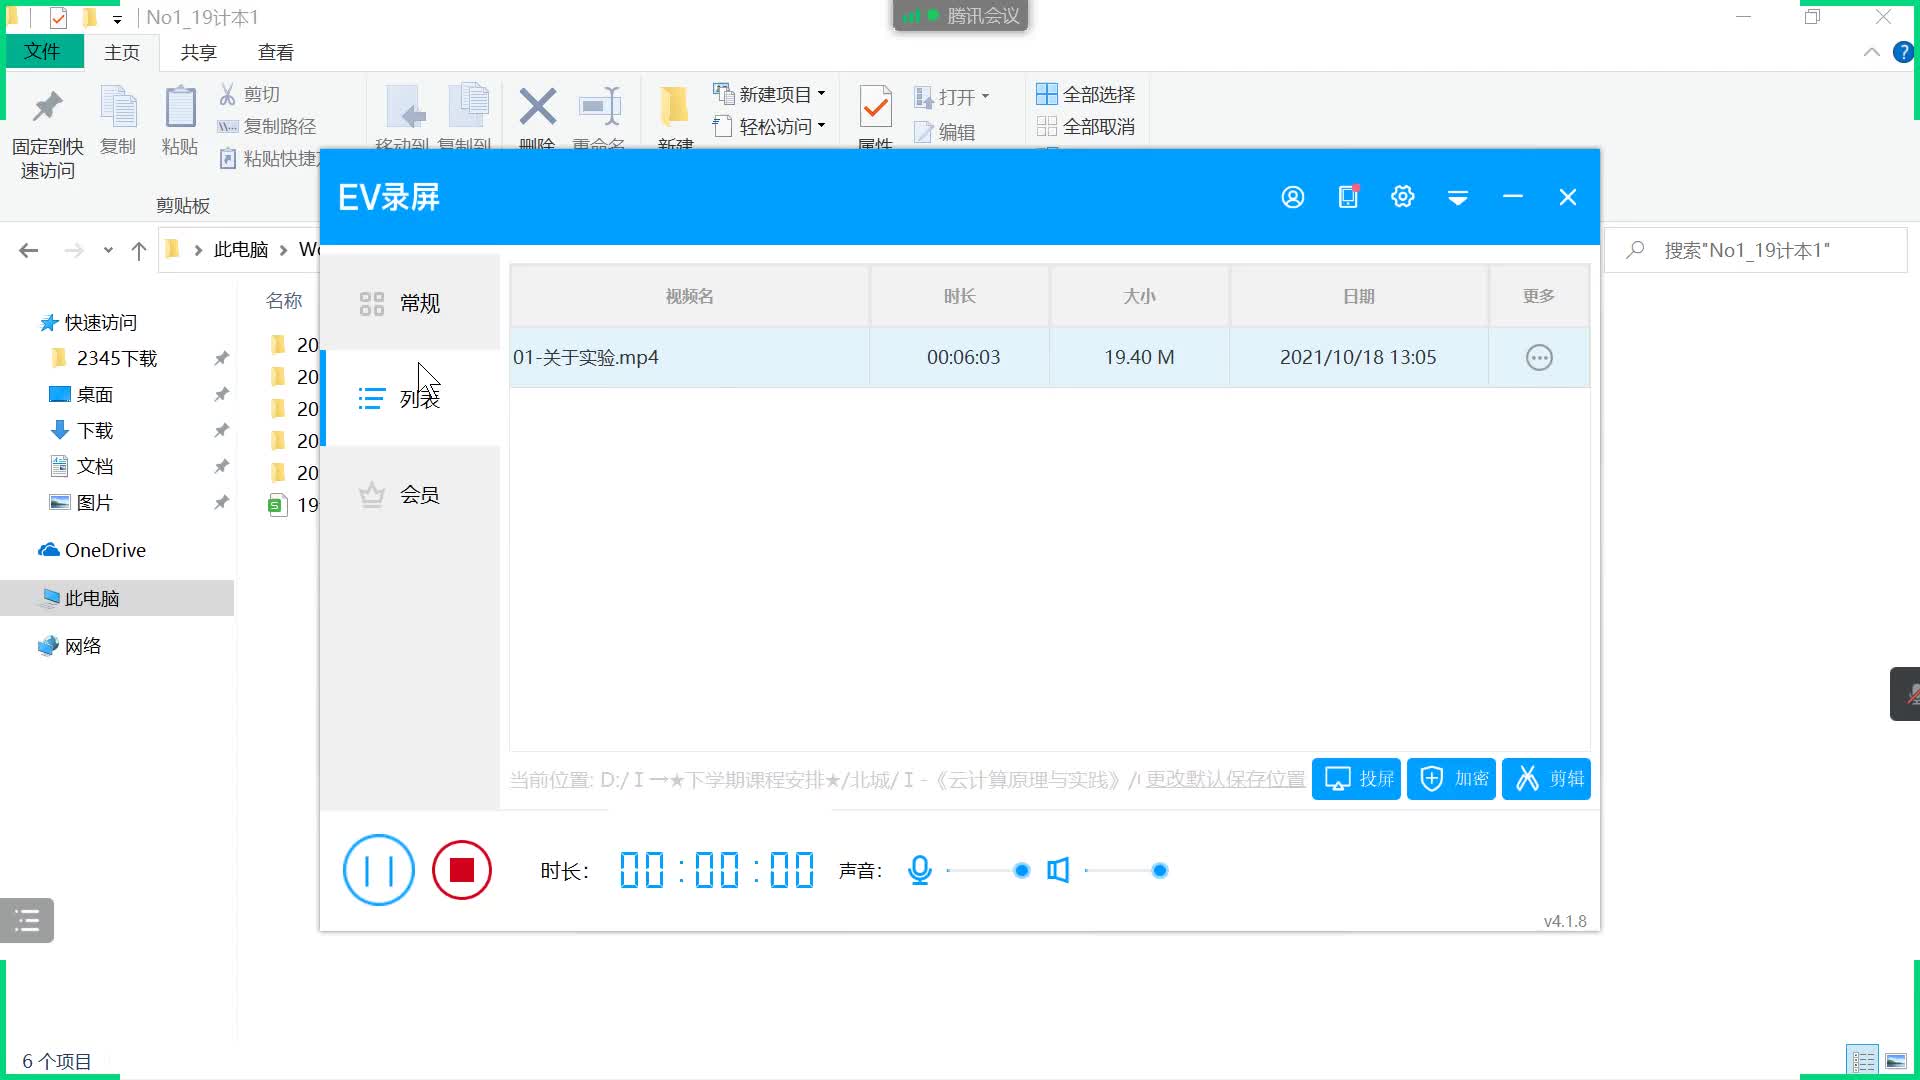Sort by 视频名 column header

690,296
